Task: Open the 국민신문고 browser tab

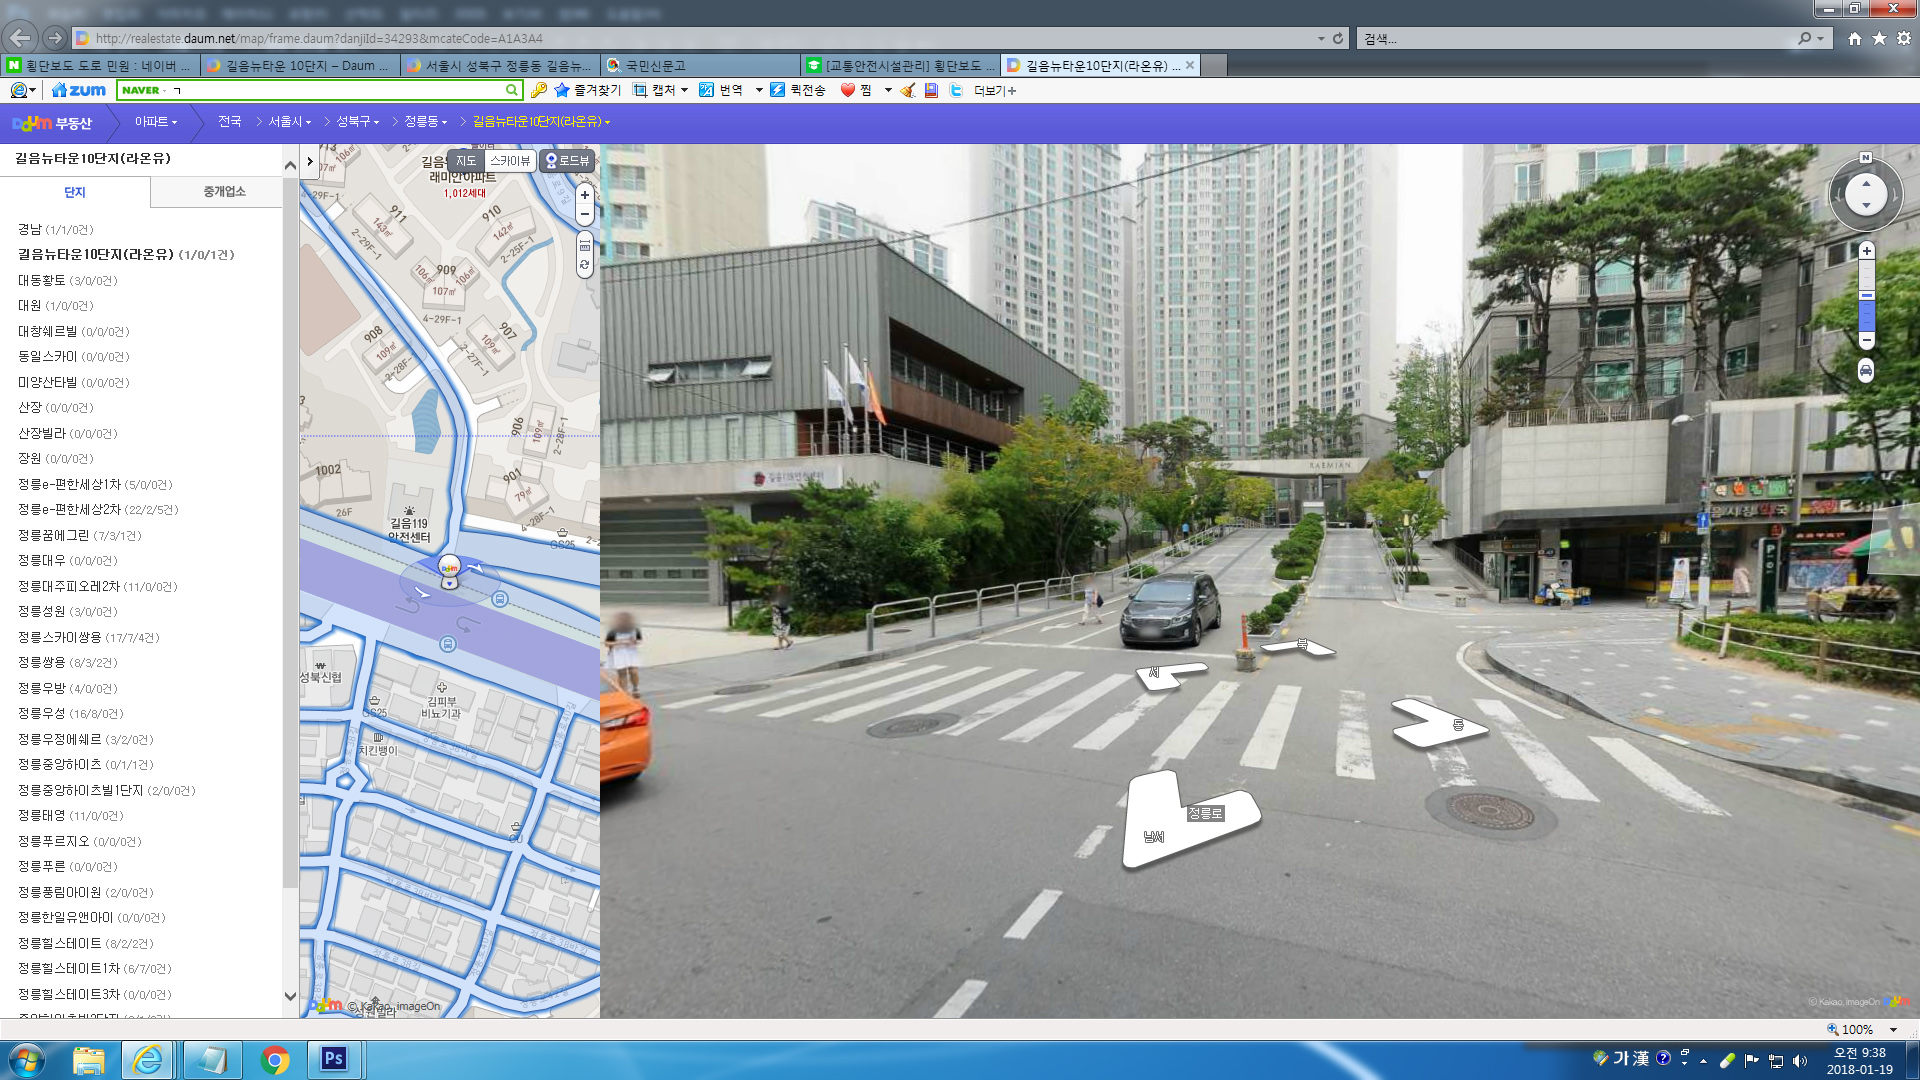Action: point(700,66)
